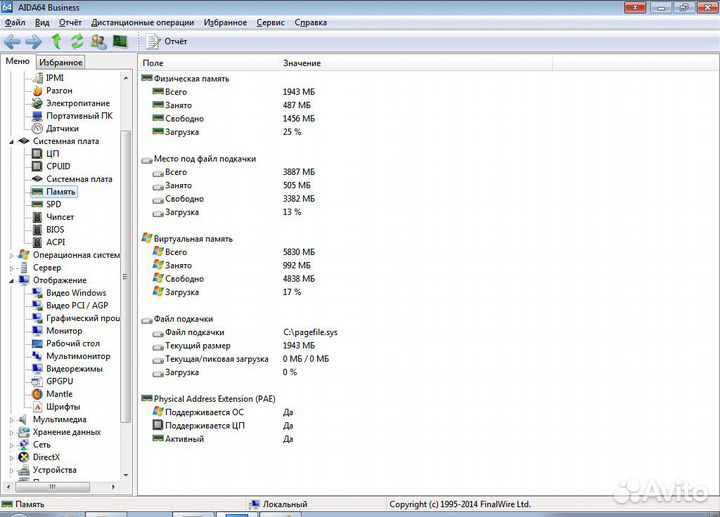The image size is (720, 517).
Task: Select the Шрифты tree item
Action: [63, 406]
